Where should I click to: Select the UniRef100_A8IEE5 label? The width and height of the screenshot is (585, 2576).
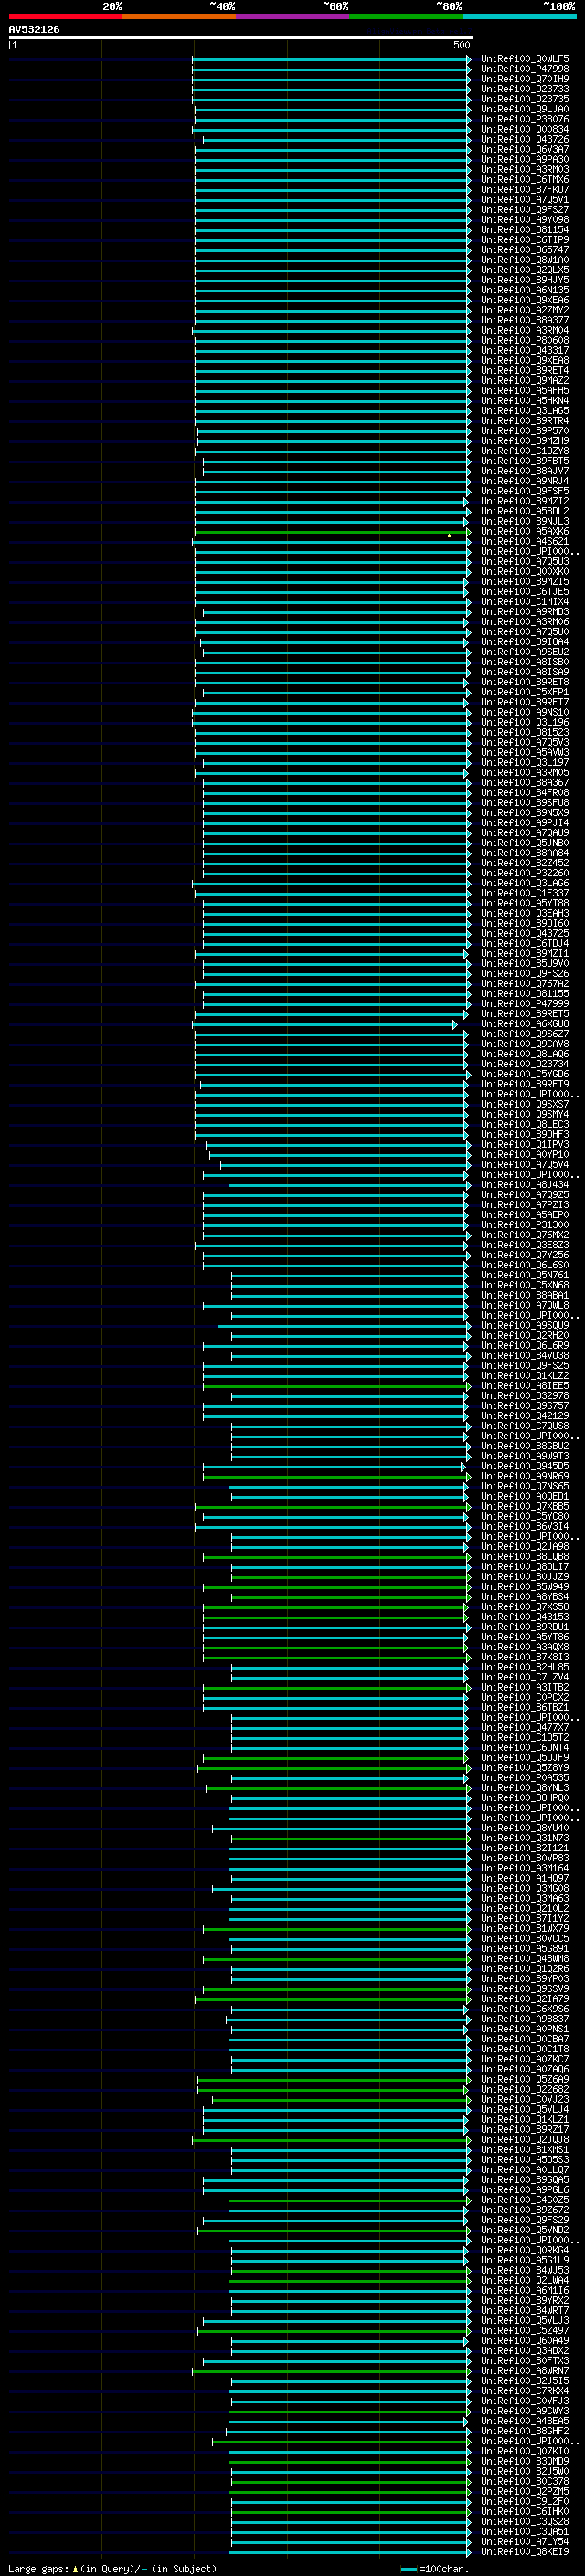click(x=525, y=1385)
